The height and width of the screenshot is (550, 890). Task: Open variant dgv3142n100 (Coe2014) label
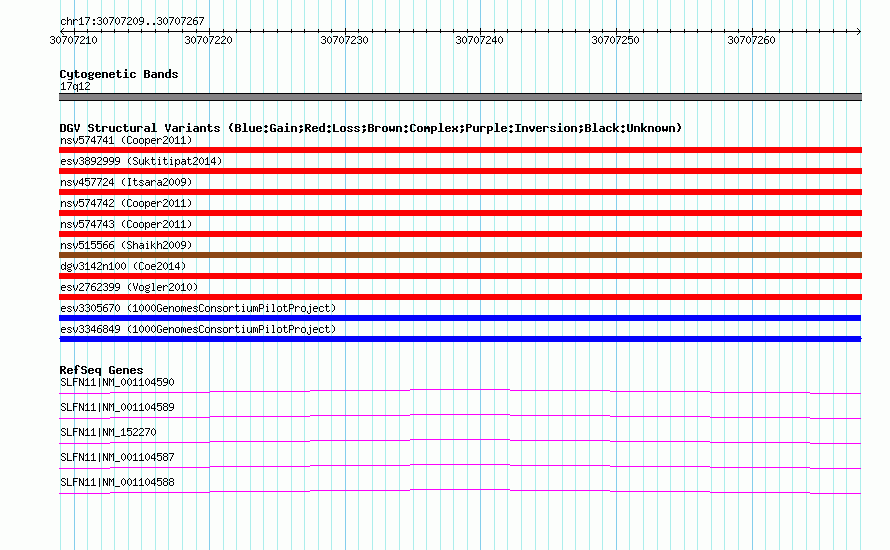coord(123,266)
